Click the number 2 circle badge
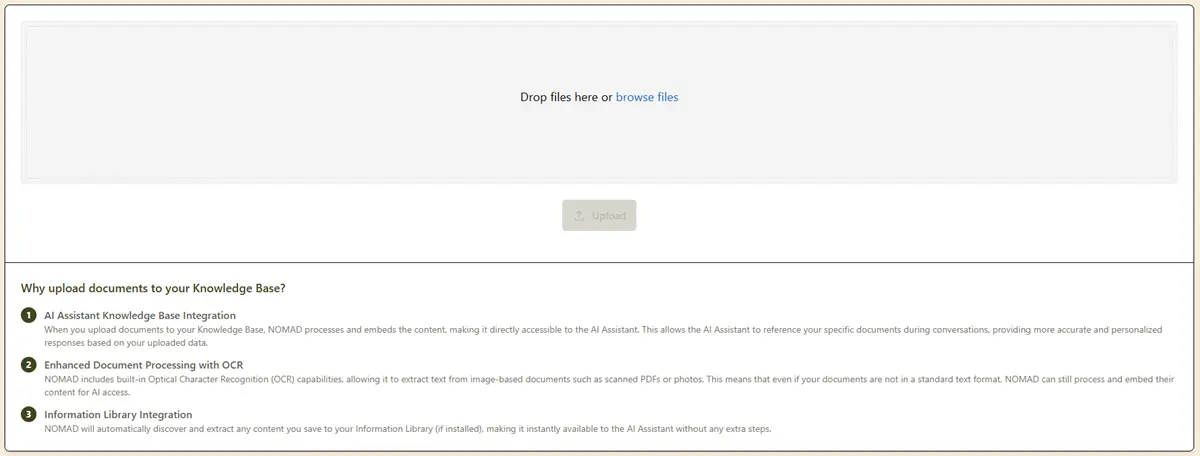Viewport: 1200px width, 456px height. (29, 365)
